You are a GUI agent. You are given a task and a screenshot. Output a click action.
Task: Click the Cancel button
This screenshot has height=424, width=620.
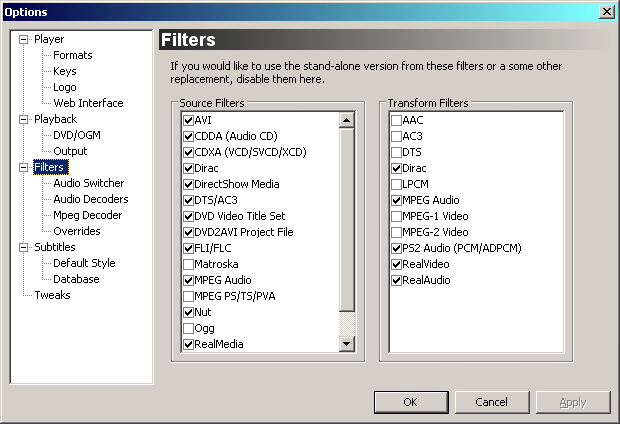tap(491, 402)
